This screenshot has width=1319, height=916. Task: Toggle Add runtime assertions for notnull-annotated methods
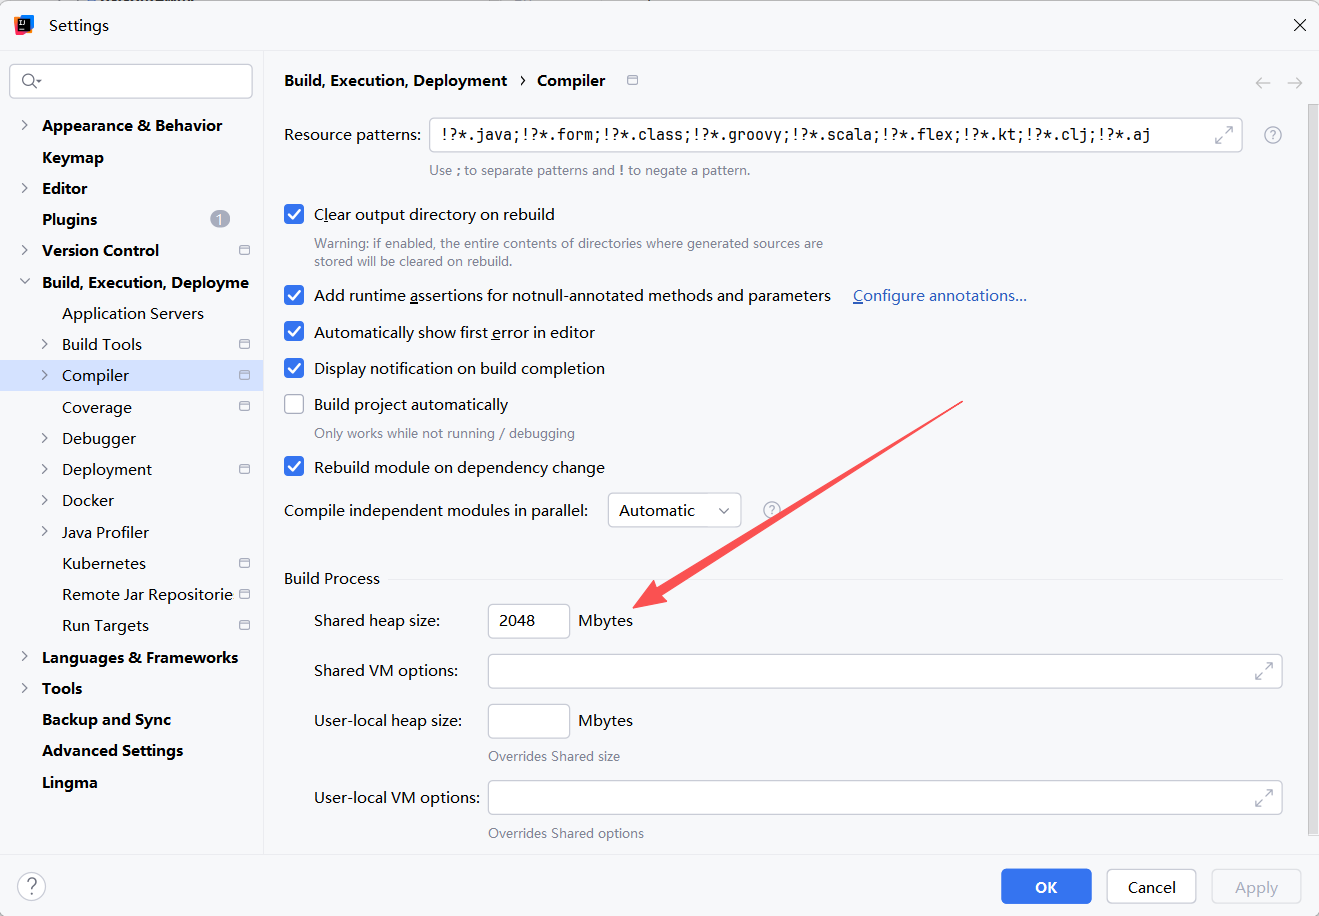coord(294,295)
